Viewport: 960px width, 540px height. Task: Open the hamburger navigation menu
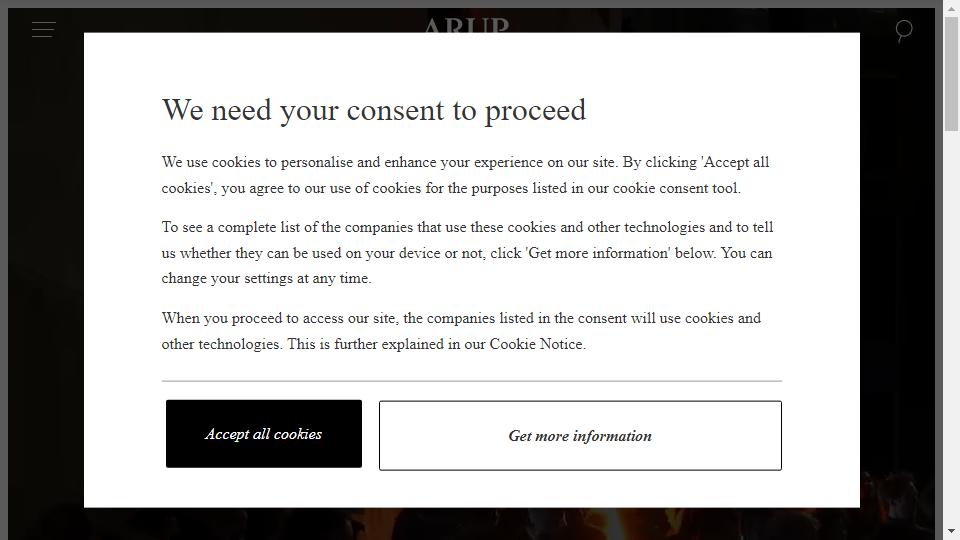tap(43, 29)
